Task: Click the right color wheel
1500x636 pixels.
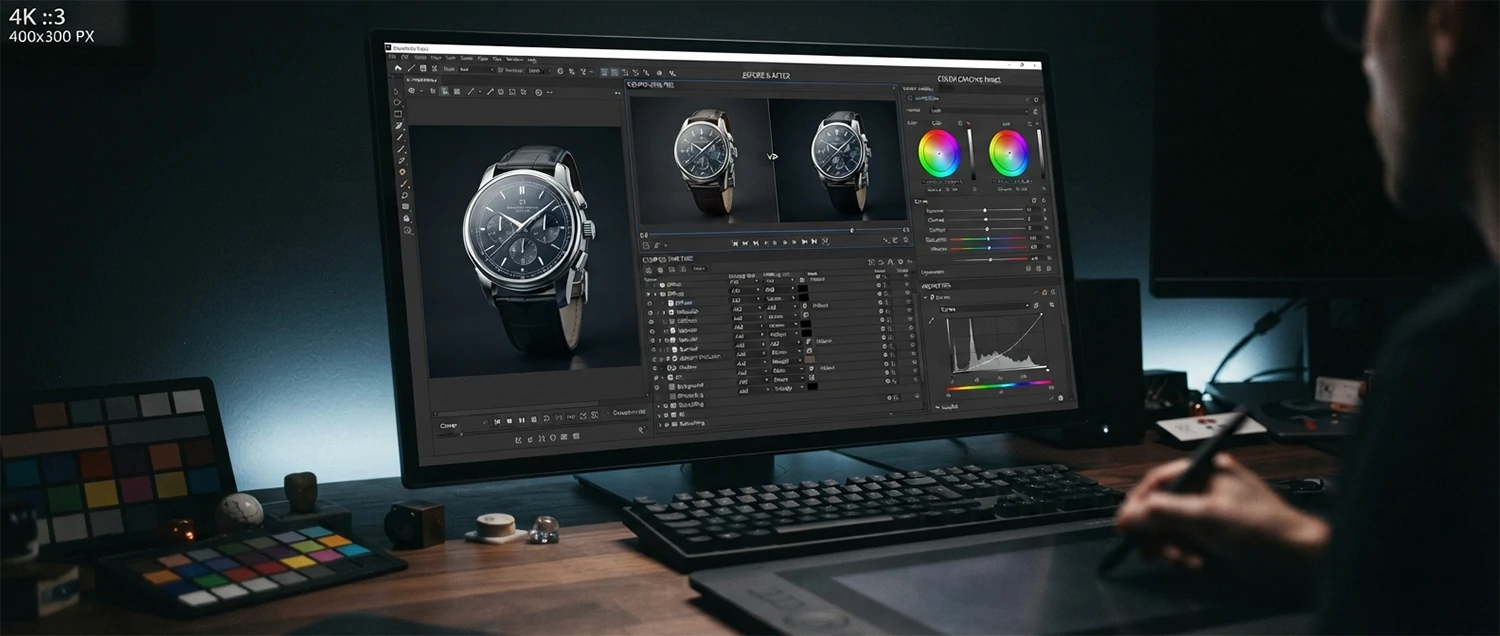Action: coord(1009,153)
